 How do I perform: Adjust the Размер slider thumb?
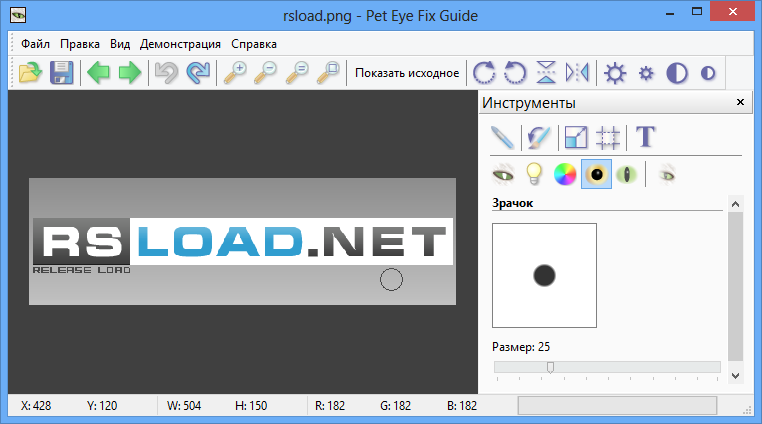point(550,367)
